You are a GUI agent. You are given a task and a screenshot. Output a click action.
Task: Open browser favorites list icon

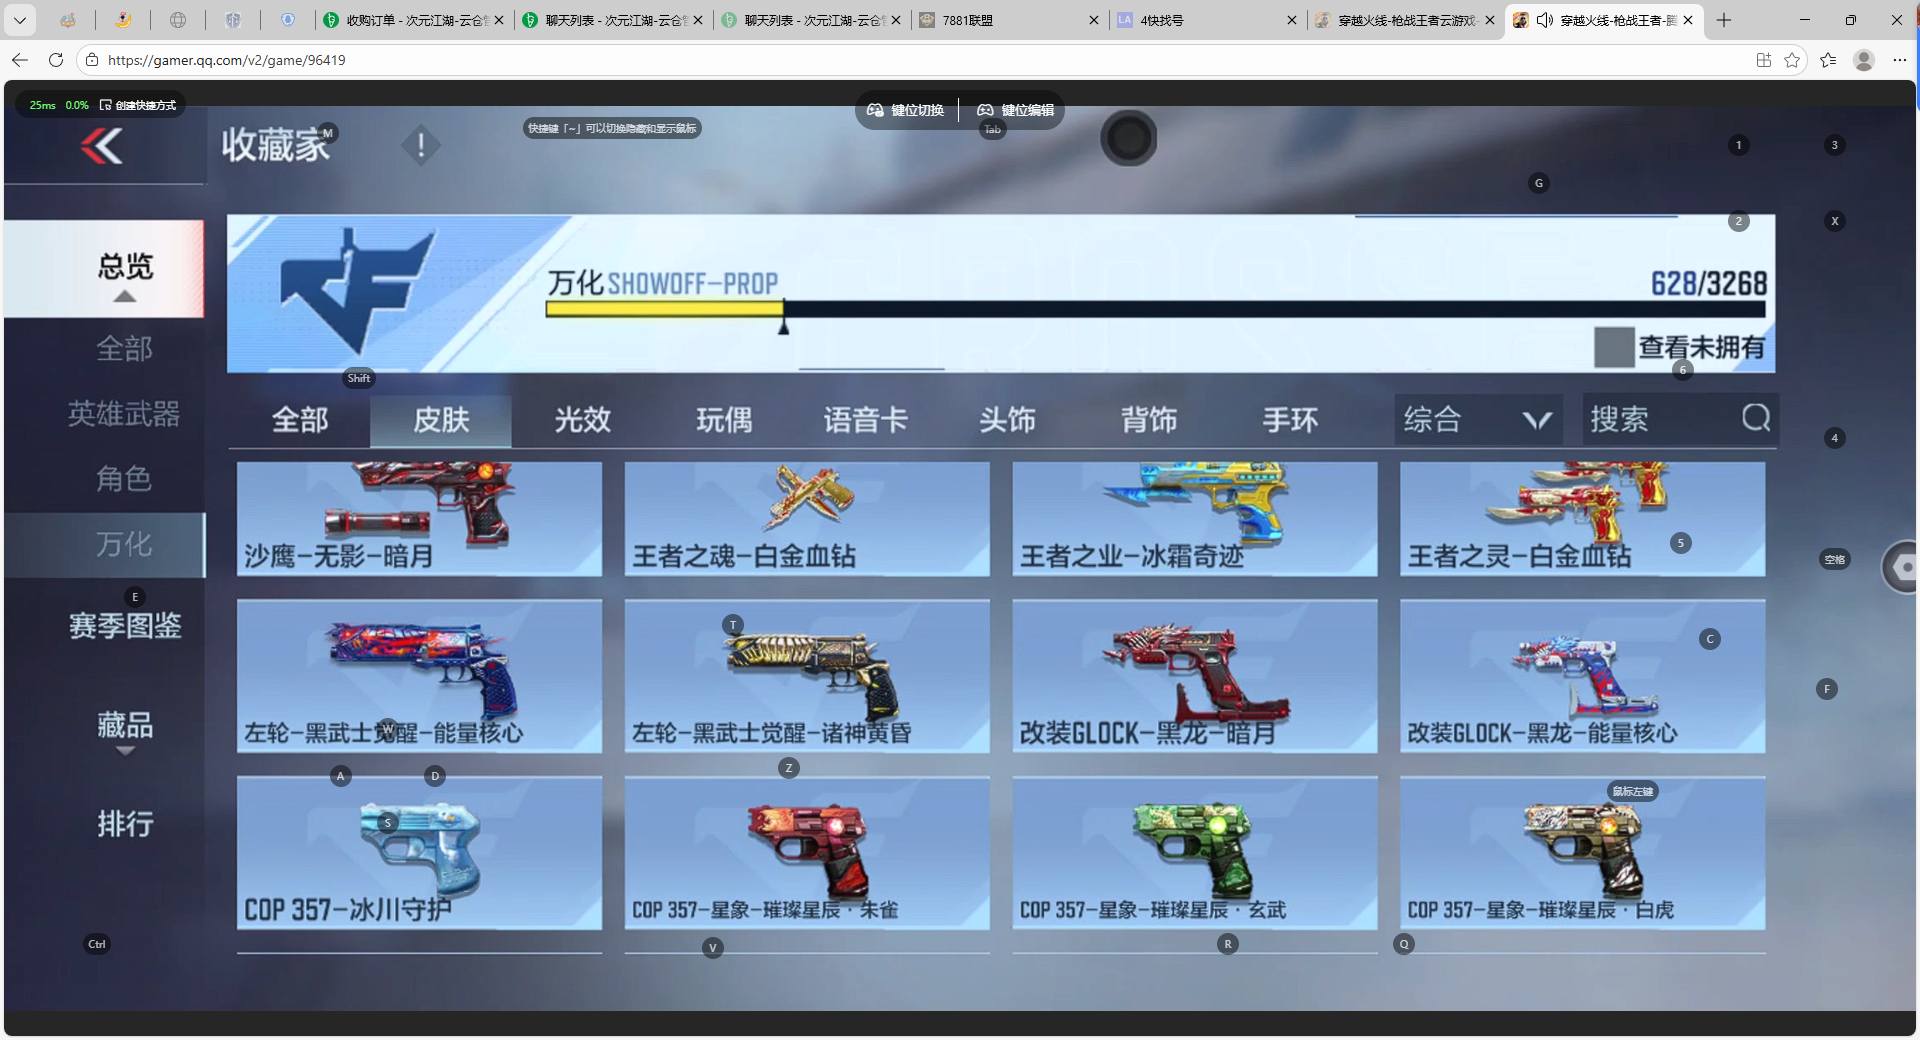(x=1828, y=60)
